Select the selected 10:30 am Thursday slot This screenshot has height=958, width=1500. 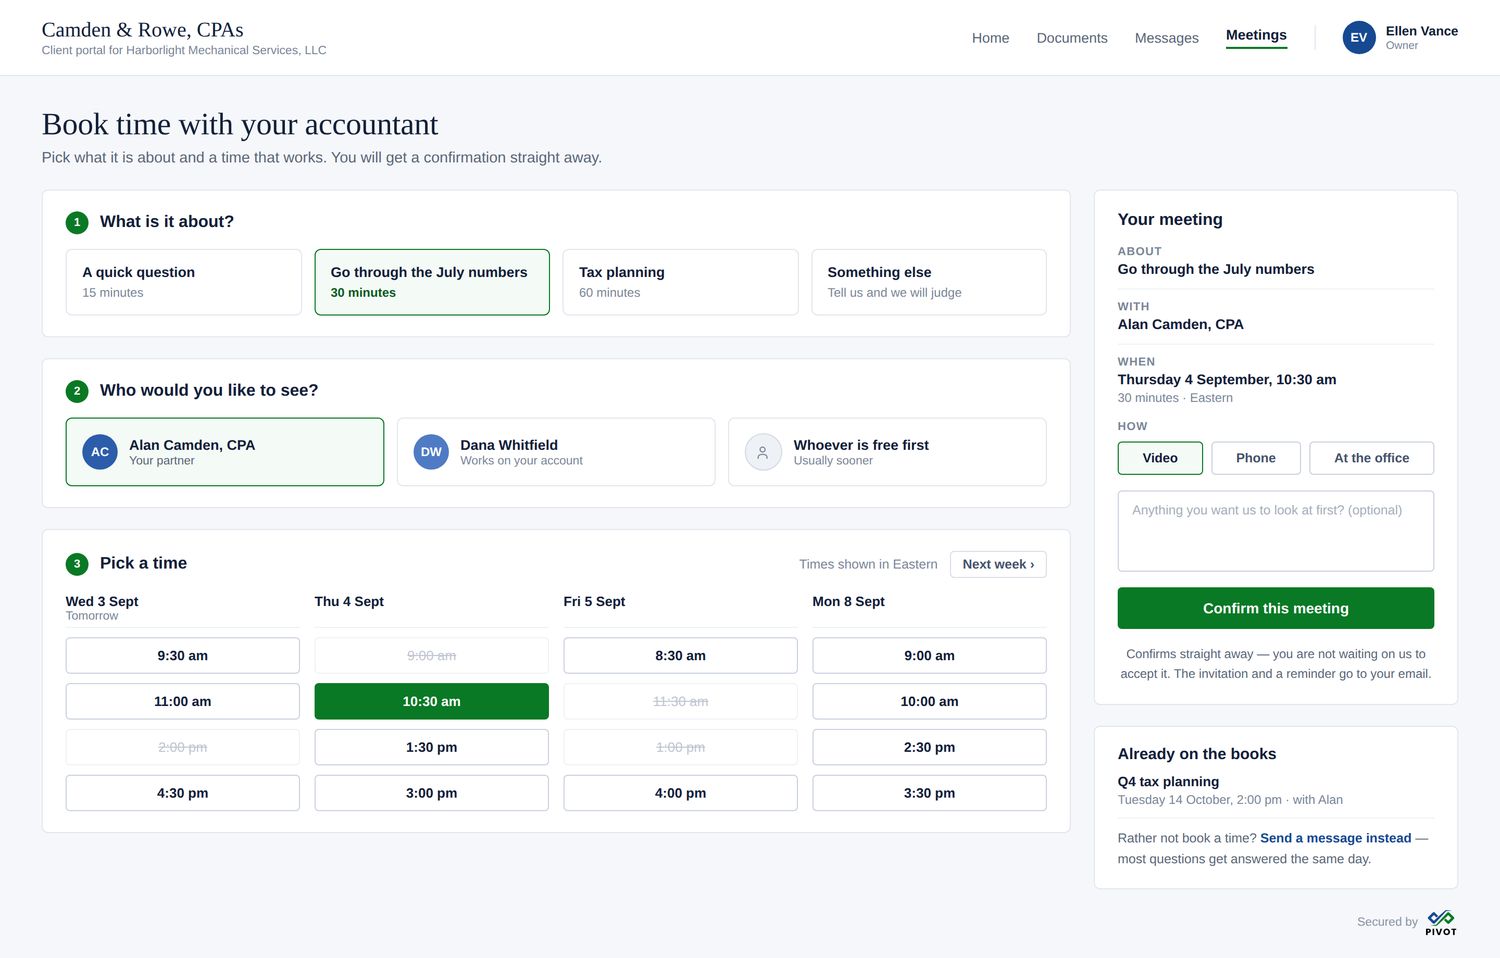point(432,702)
